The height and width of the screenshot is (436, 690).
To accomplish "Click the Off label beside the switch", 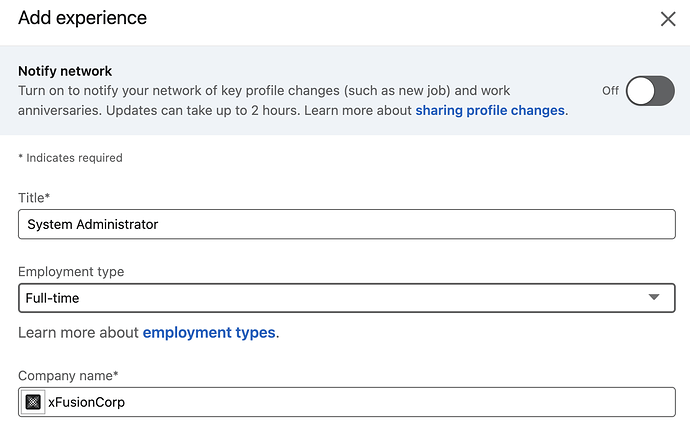I will (x=610, y=91).
